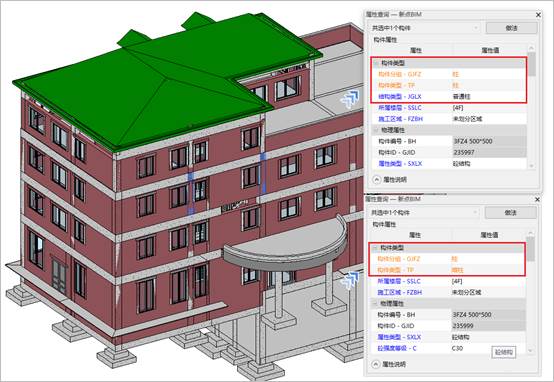Viewport: 554px width, 382px height.
Task: Click the 普通柱 value cell
Action: (x=489, y=96)
